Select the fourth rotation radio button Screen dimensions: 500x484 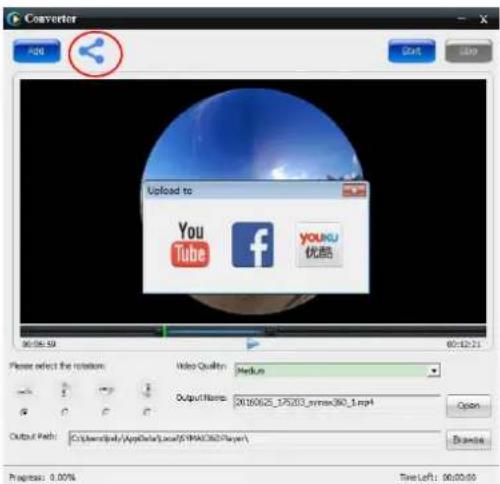pyautogui.click(x=147, y=413)
